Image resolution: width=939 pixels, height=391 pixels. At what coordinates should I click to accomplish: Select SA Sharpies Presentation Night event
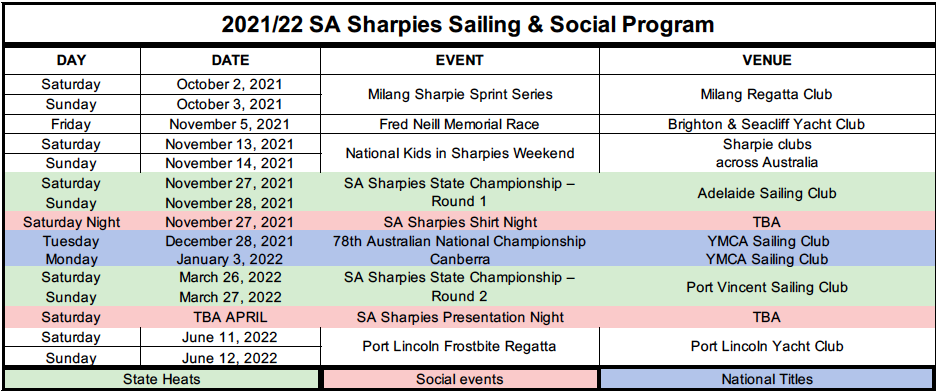(x=459, y=317)
